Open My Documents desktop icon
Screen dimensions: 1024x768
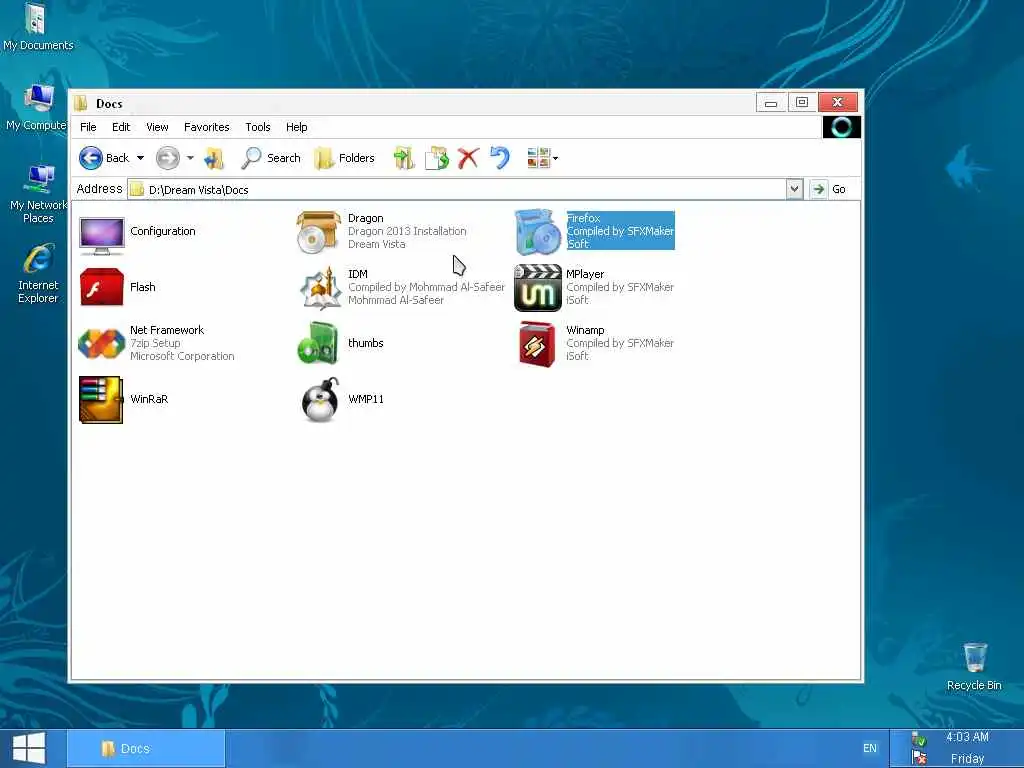[37, 26]
